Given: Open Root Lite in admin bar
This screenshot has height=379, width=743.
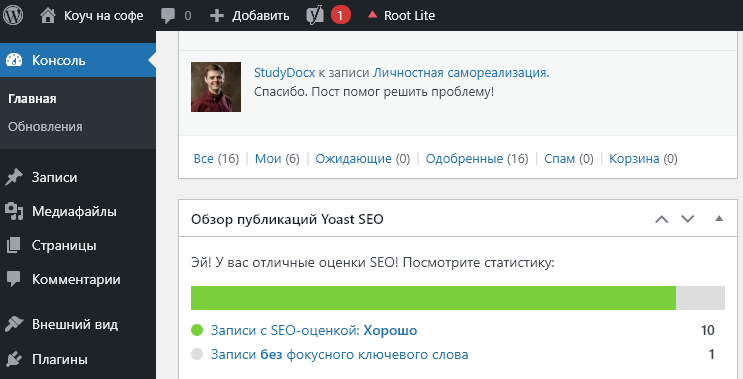Looking at the screenshot, I should [x=409, y=16].
